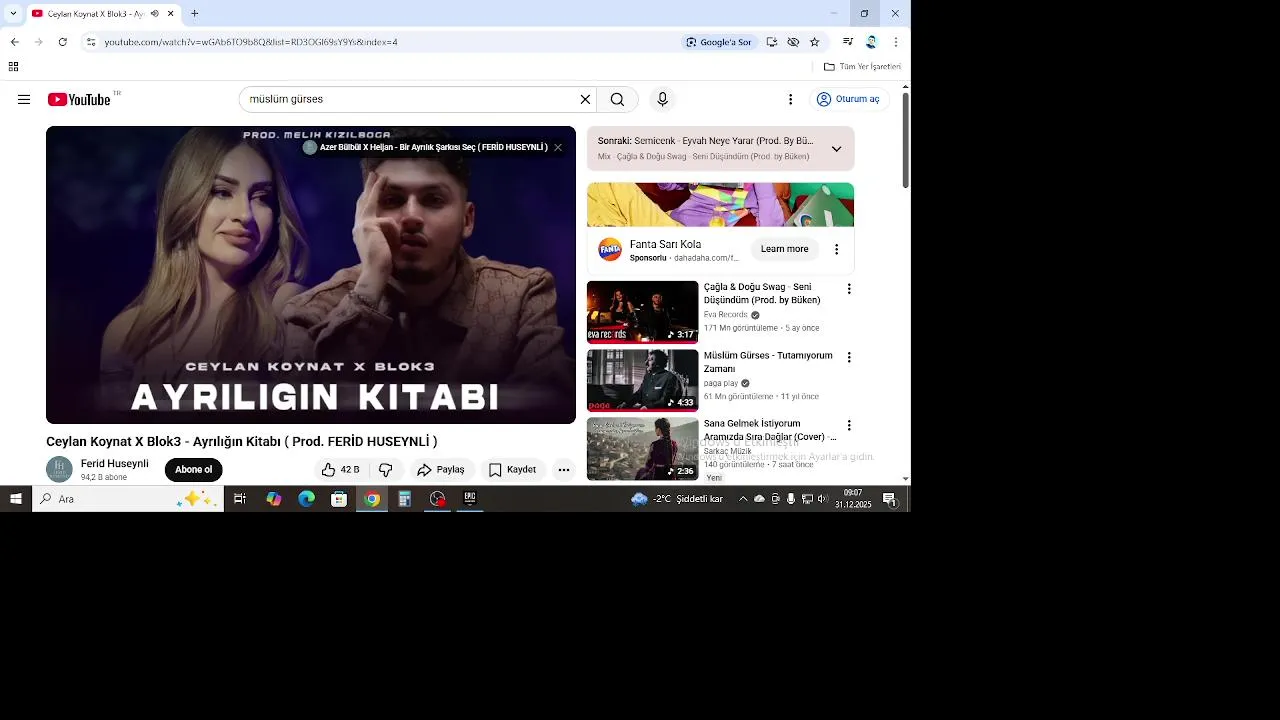Viewport: 1280px width, 720px height.
Task: Share the video with Paylaş
Action: 441,470
